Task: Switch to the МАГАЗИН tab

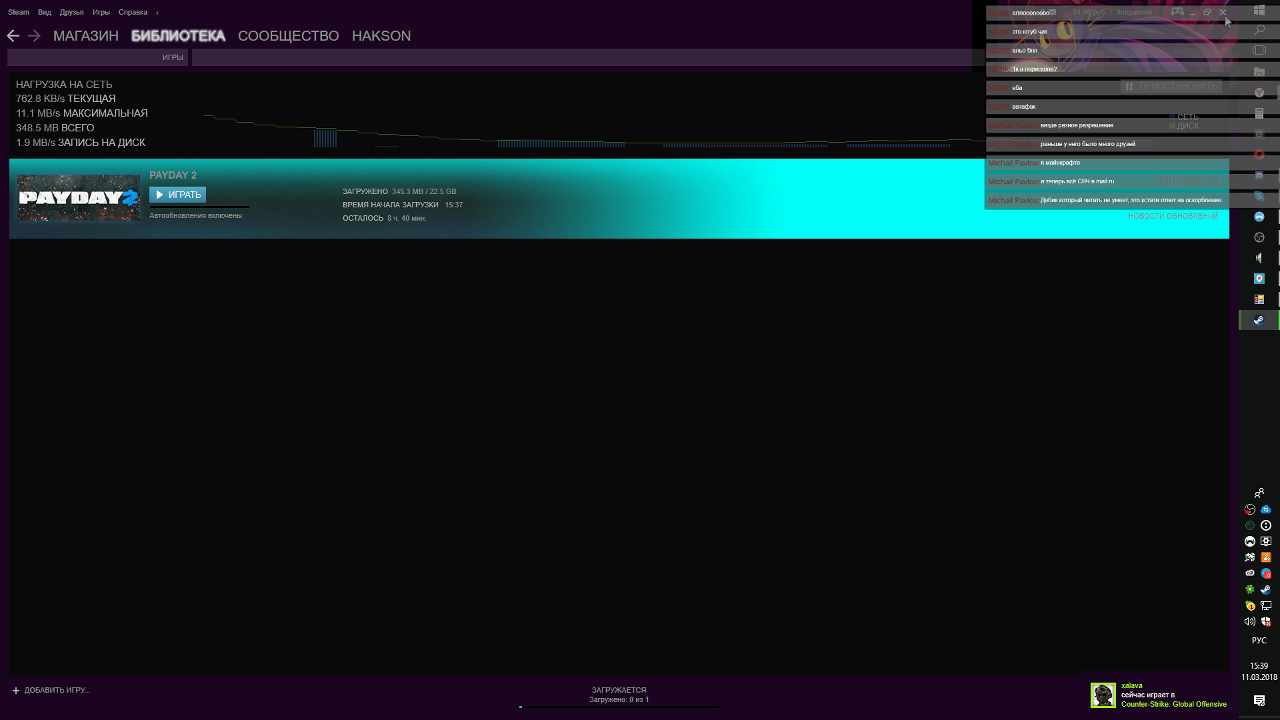Action: (x=86, y=36)
